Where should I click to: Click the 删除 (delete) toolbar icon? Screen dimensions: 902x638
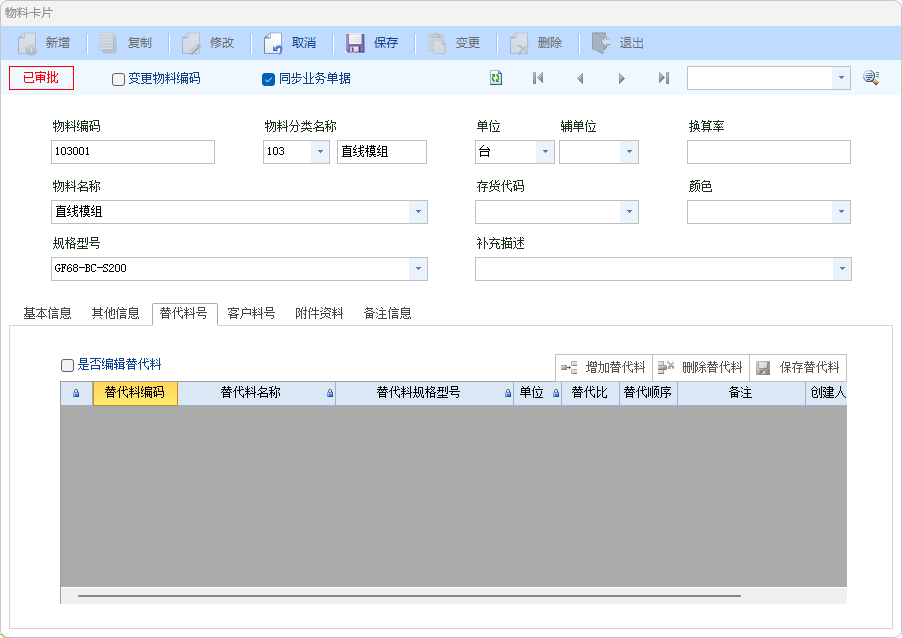(x=519, y=43)
